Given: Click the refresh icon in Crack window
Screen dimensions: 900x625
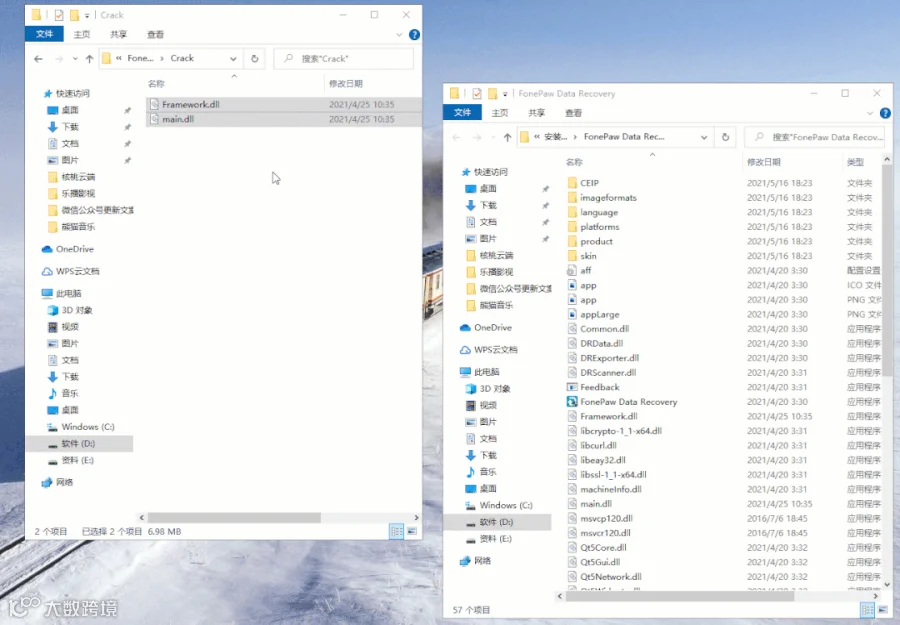Looking at the screenshot, I should tap(255, 59).
